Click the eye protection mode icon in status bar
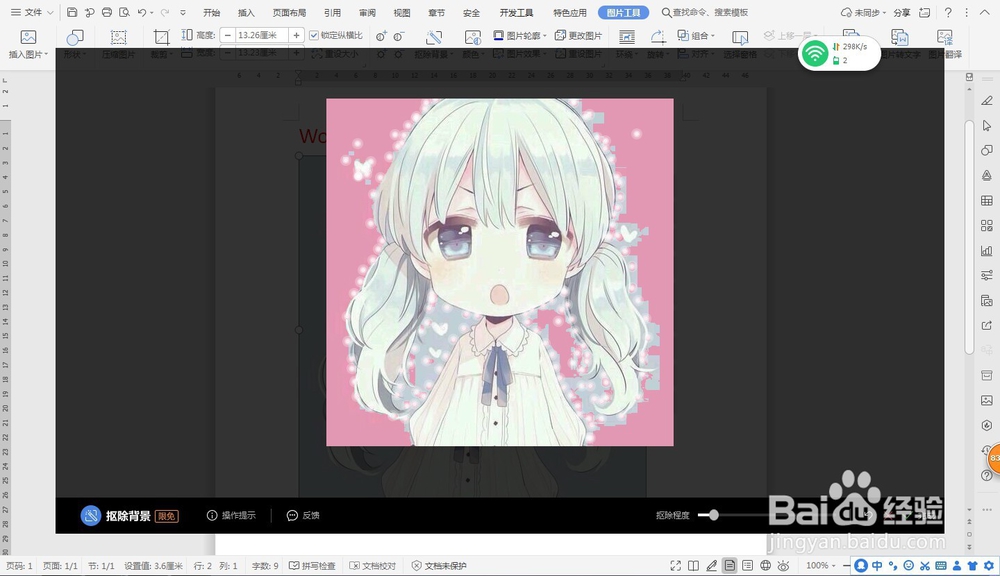The height and width of the screenshot is (576, 1000). (x=783, y=565)
